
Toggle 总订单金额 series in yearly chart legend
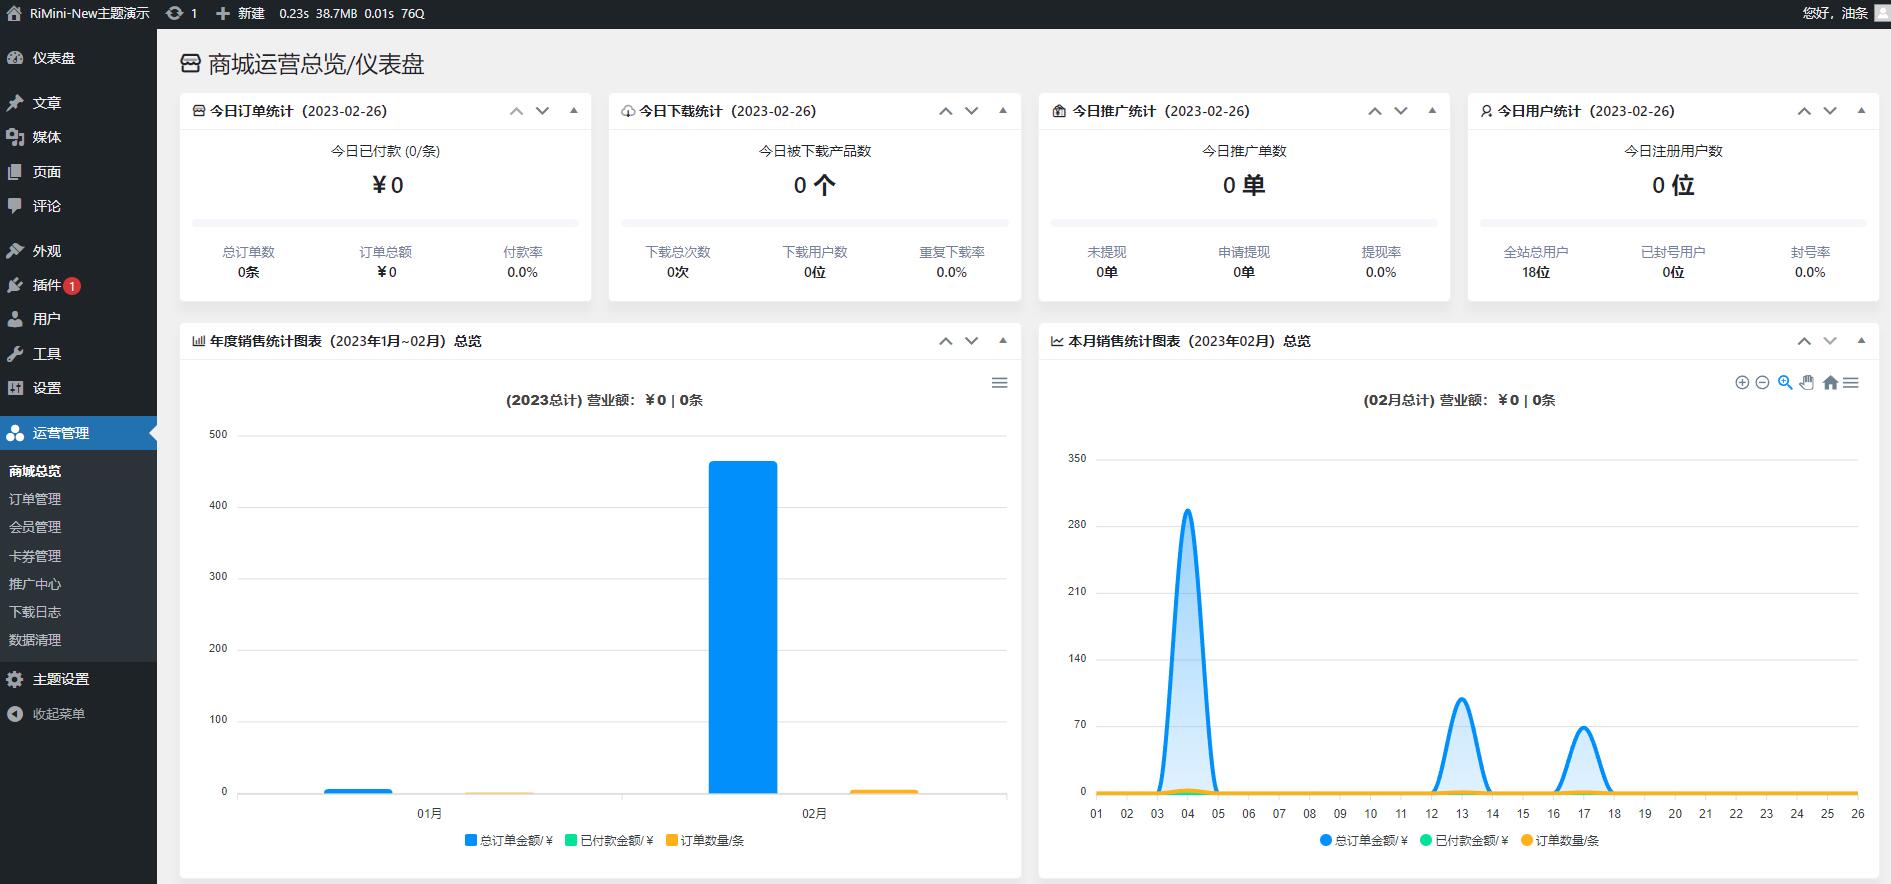pos(509,841)
